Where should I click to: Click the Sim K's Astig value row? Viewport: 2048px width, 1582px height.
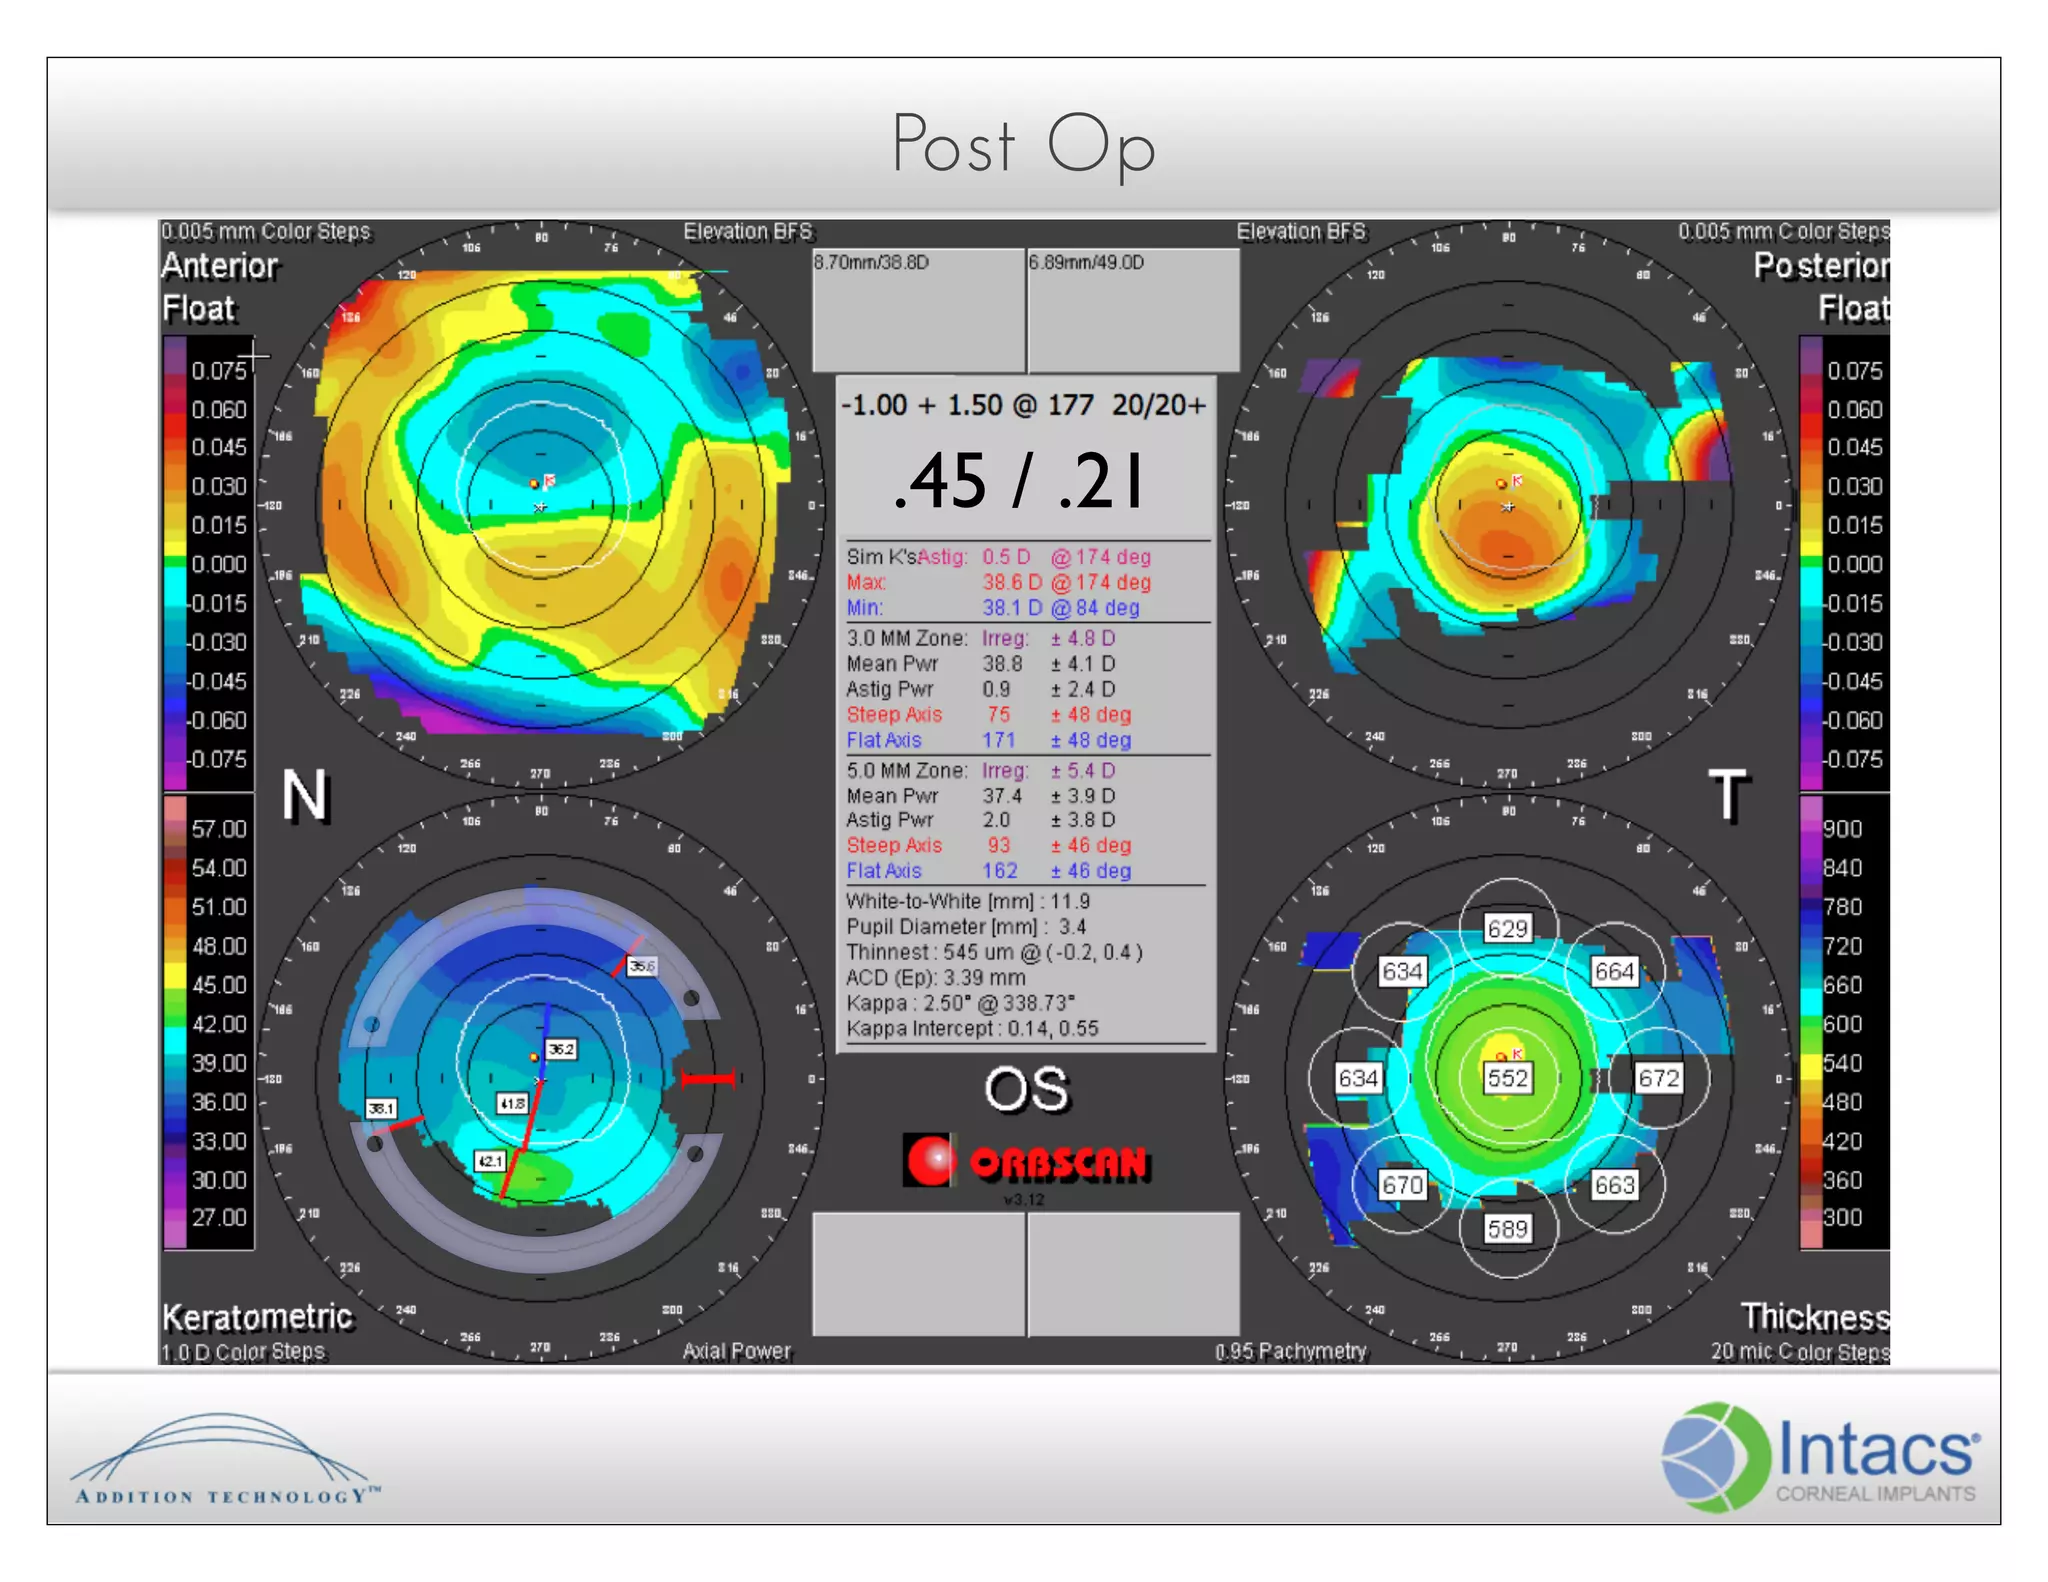click(1000, 557)
